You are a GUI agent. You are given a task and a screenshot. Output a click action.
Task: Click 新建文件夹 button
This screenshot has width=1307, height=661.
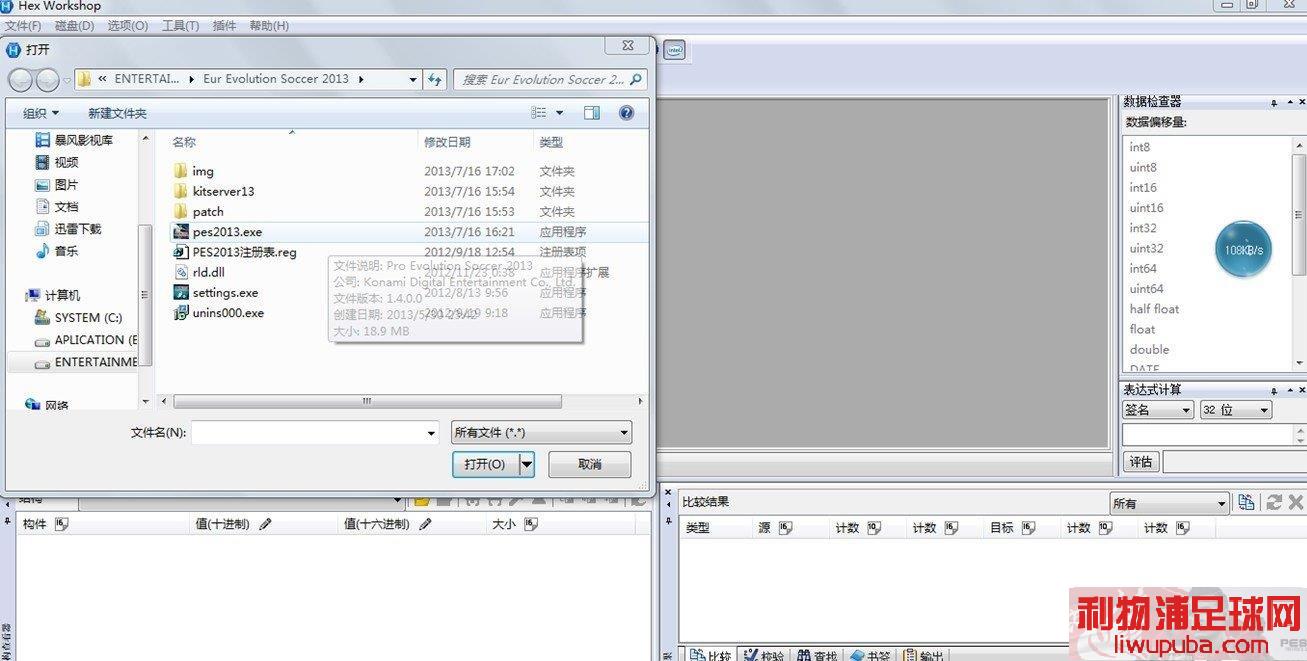[x=117, y=113]
